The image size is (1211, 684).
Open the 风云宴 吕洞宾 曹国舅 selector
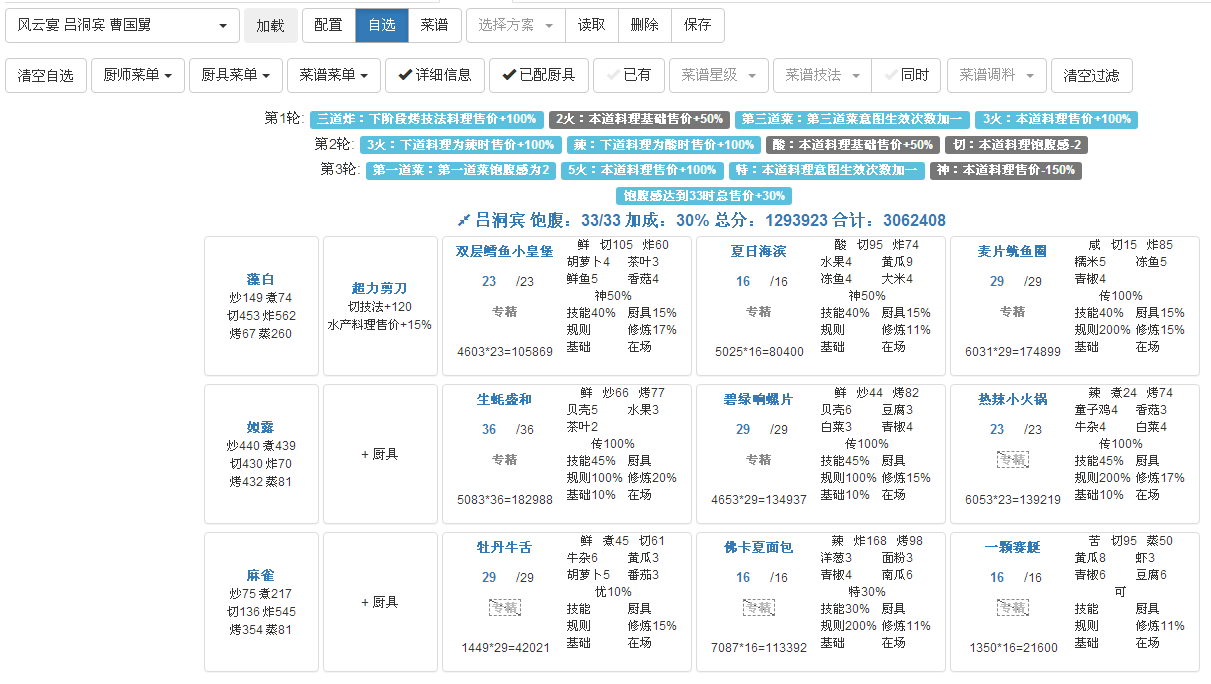(x=122, y=26)
